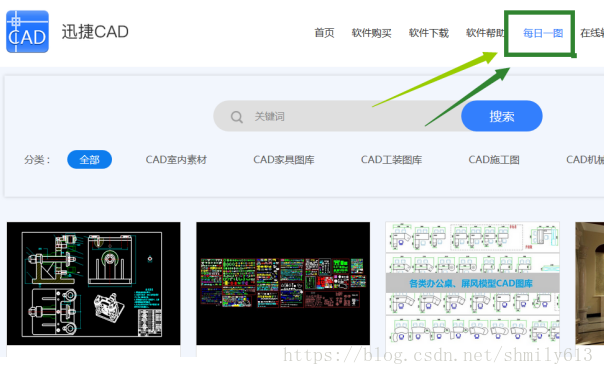Image resolution: width=604 pixels, height=375 pixels.
Task: Select the 全部 category filter
Action: pyautogui.click(x=89, y=159)
